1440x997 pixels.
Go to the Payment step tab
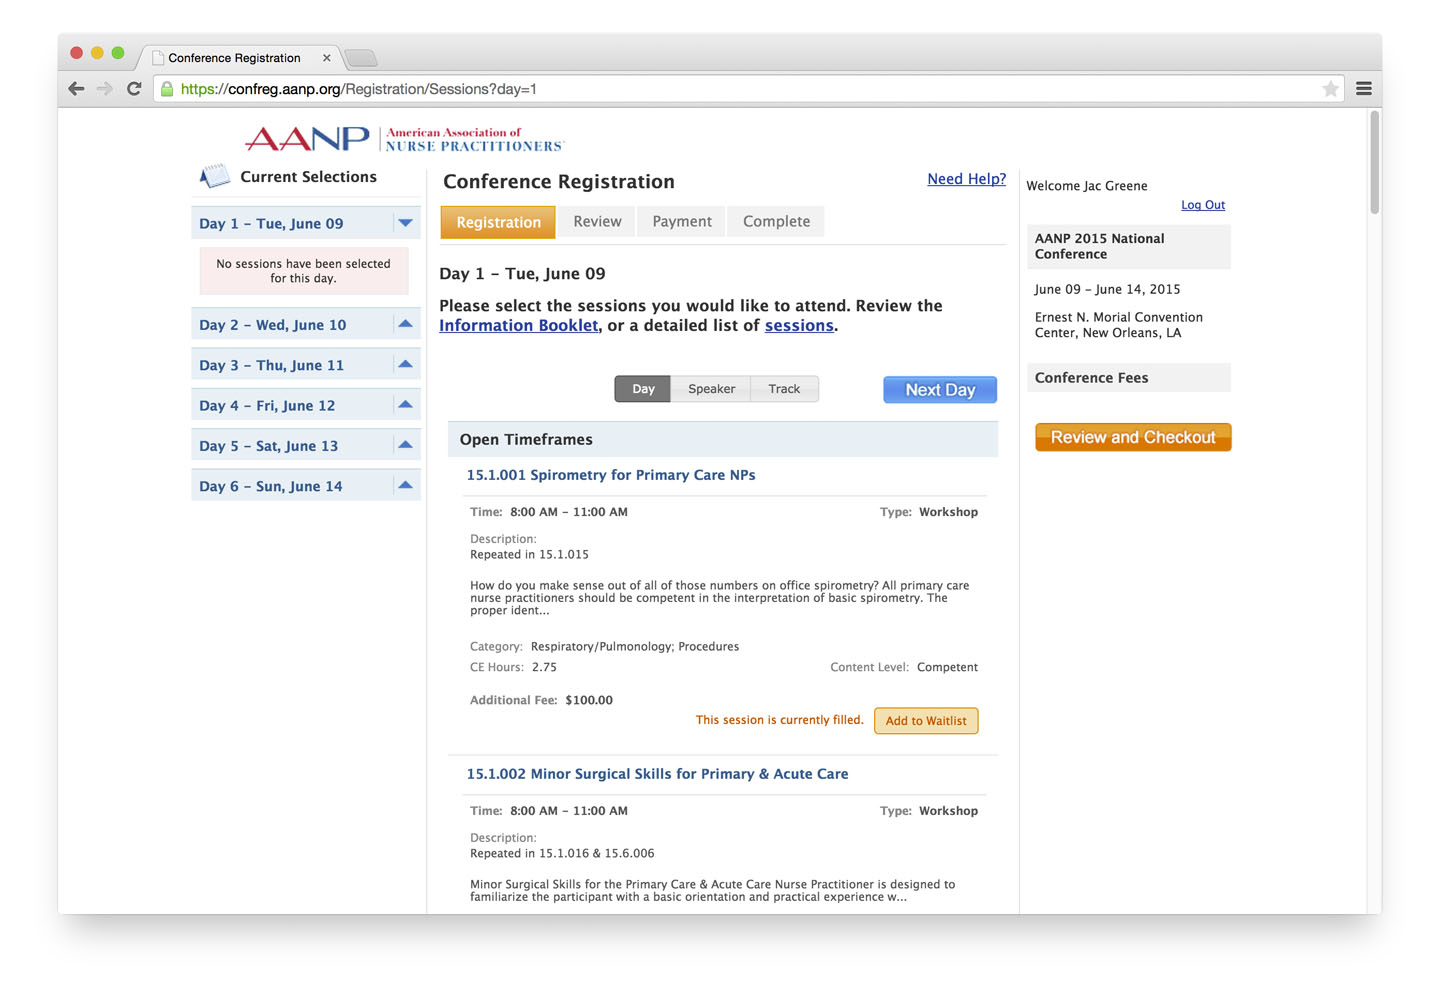[x=682, y=221]
